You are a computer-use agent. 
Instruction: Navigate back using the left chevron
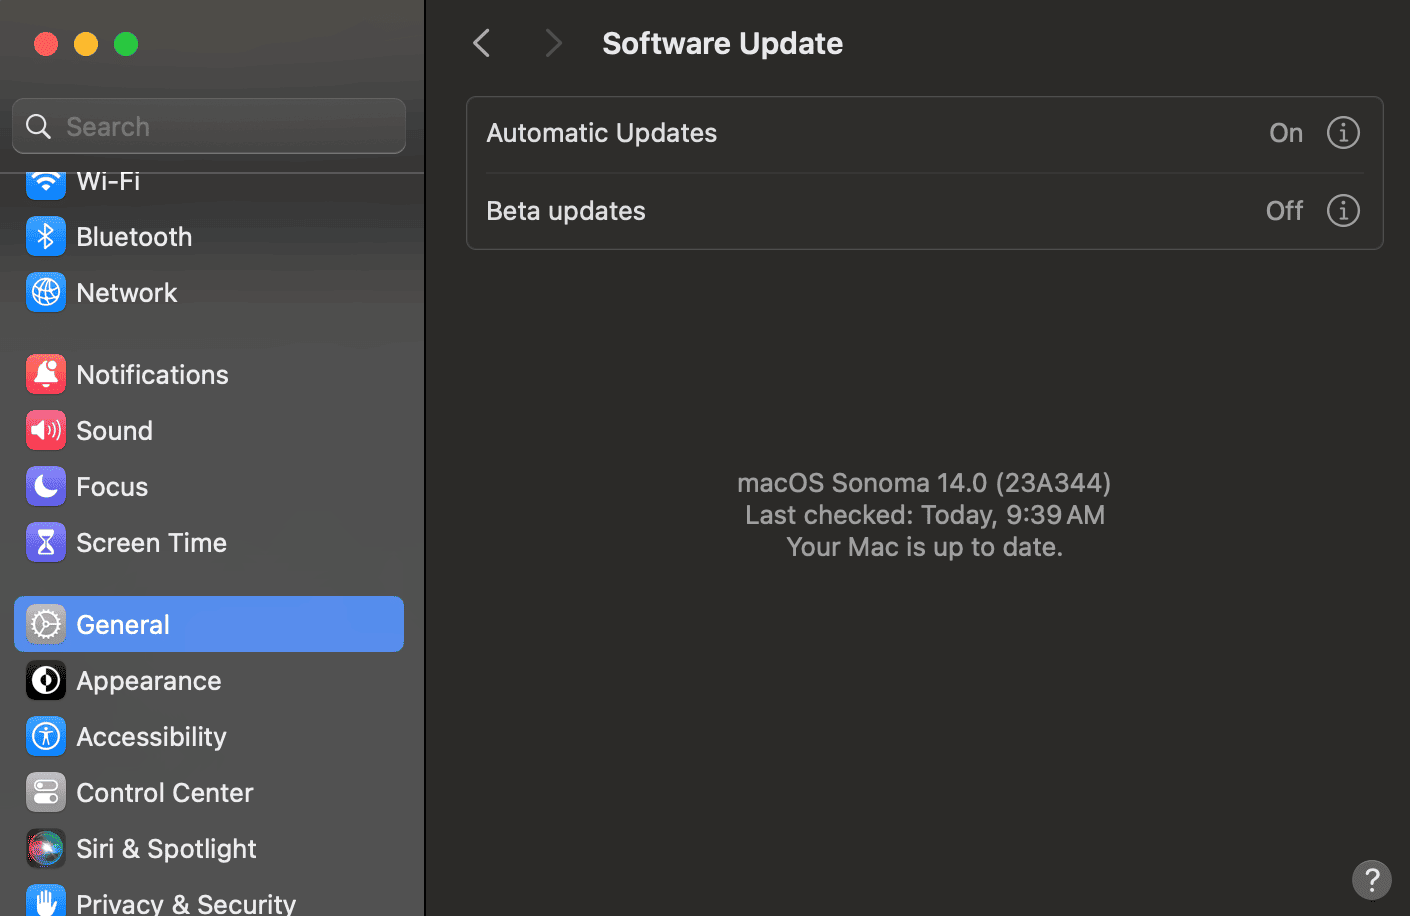(481, 43)
